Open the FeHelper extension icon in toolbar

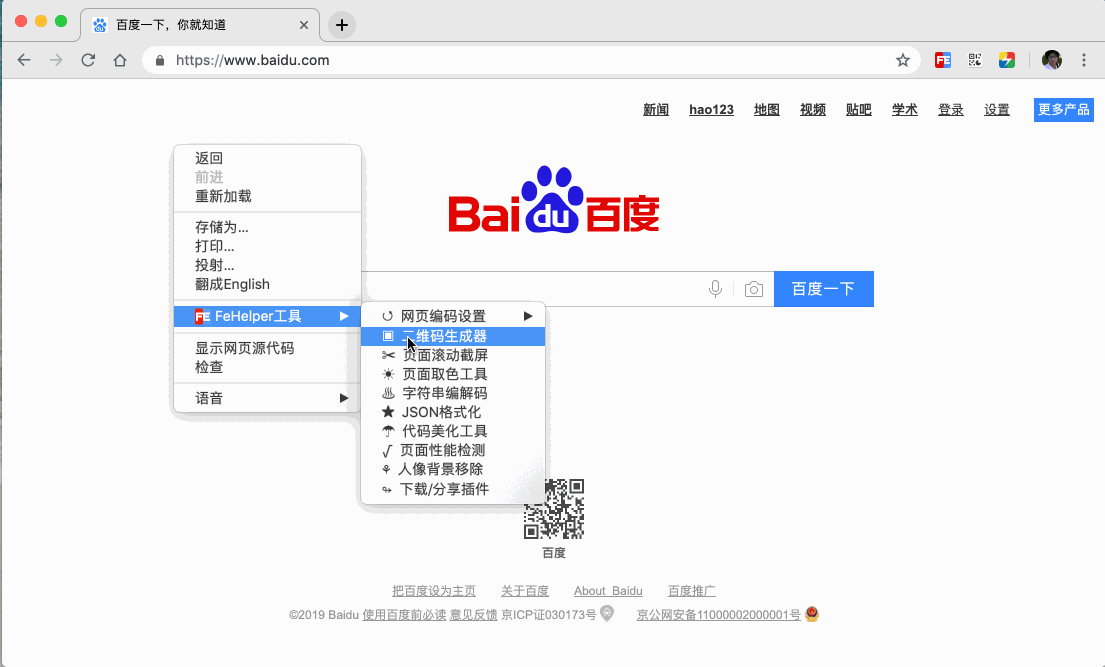(942, 60)
